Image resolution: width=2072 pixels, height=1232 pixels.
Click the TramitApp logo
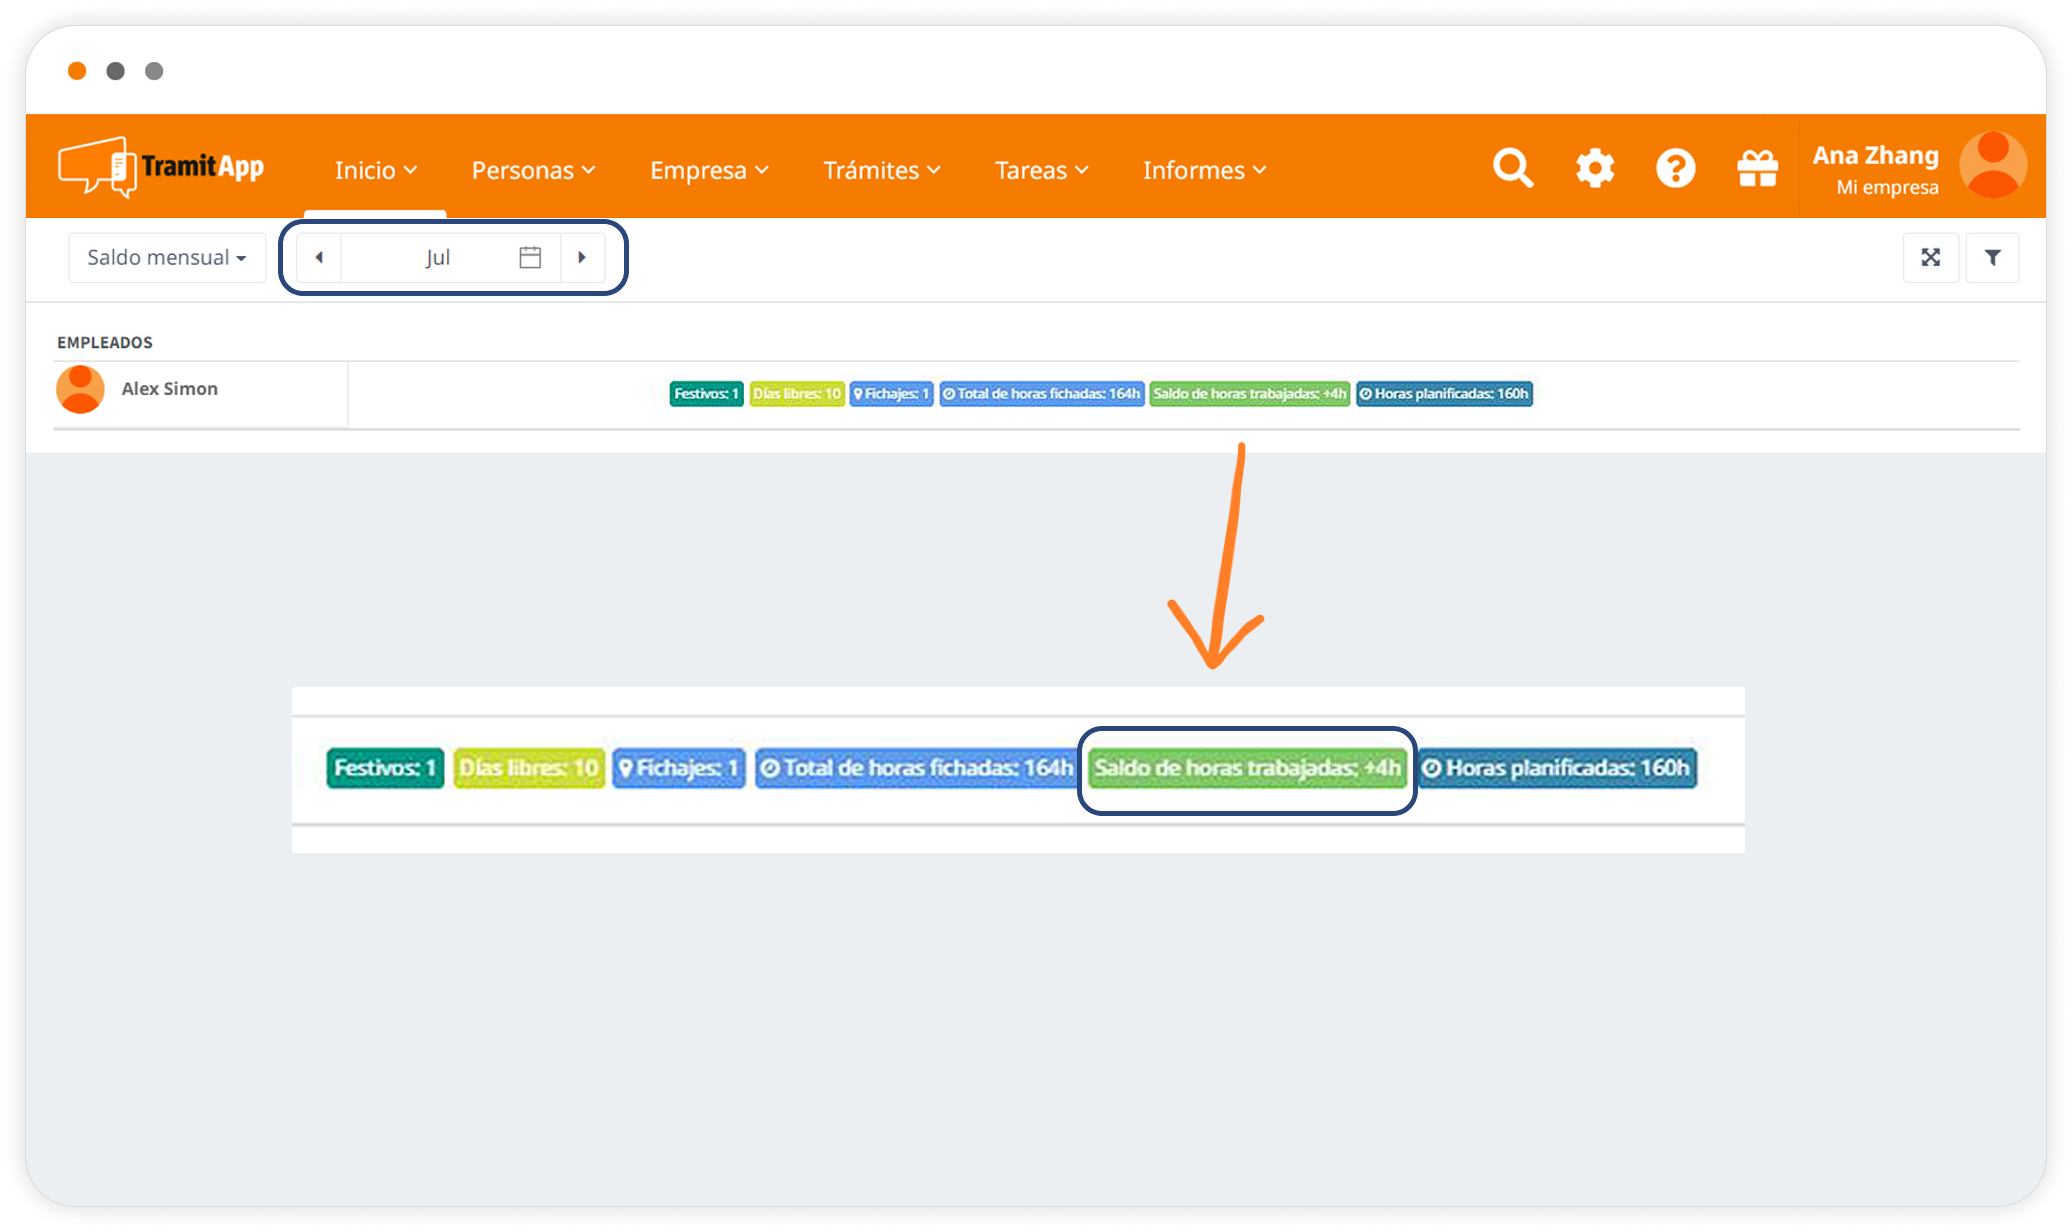[x=161, y=167]
